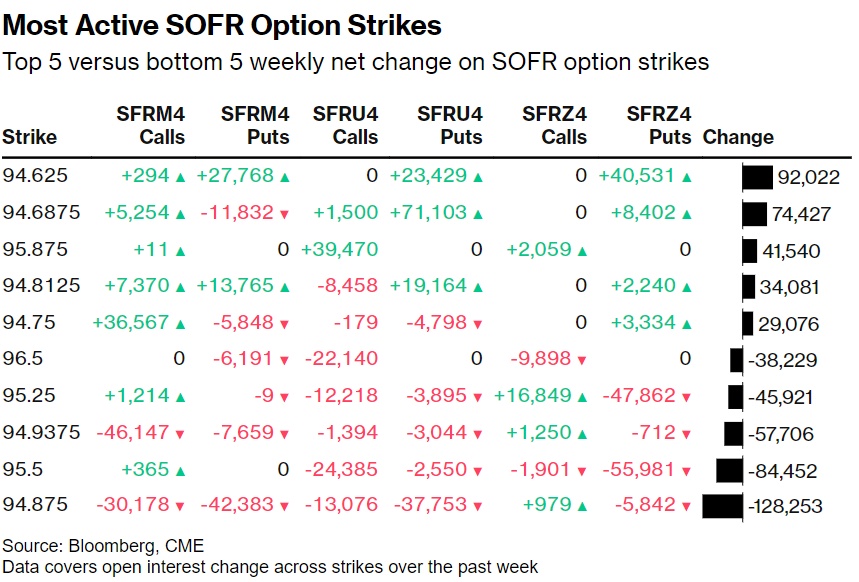The image size is (859, 582).
Task: Select the SFRZ4 Puts column header
Action: click(x=658, y=126)
